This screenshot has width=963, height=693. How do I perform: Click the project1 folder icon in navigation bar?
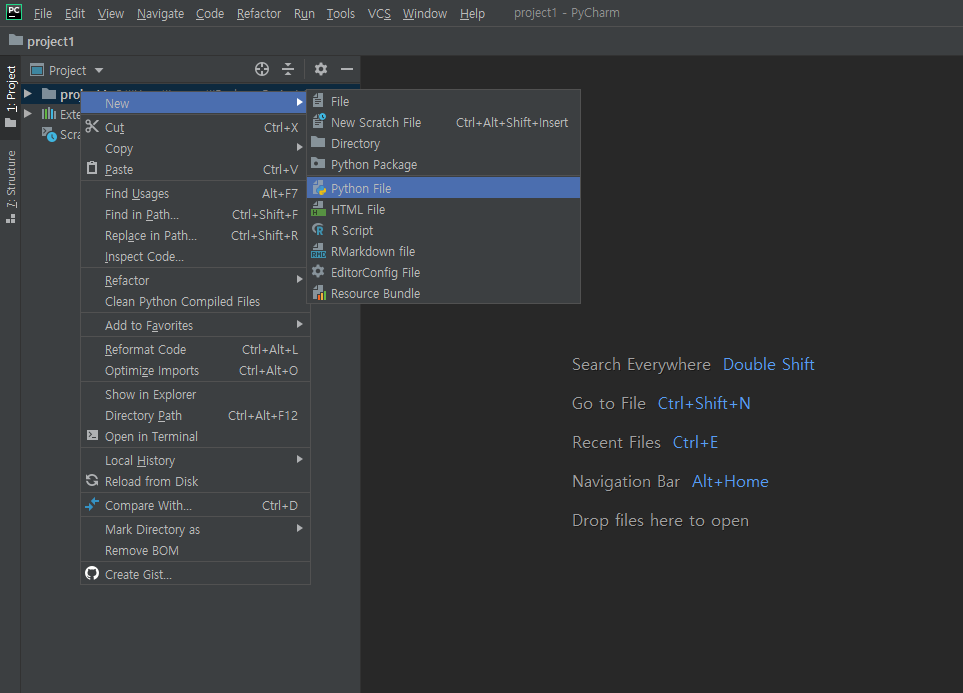click(x=16, y=41)
